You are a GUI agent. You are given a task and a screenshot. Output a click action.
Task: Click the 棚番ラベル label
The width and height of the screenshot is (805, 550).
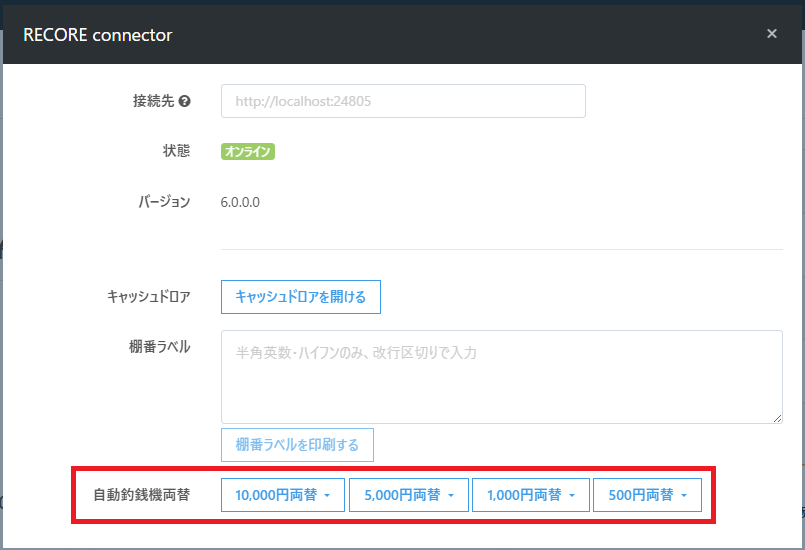coord(160,347)
